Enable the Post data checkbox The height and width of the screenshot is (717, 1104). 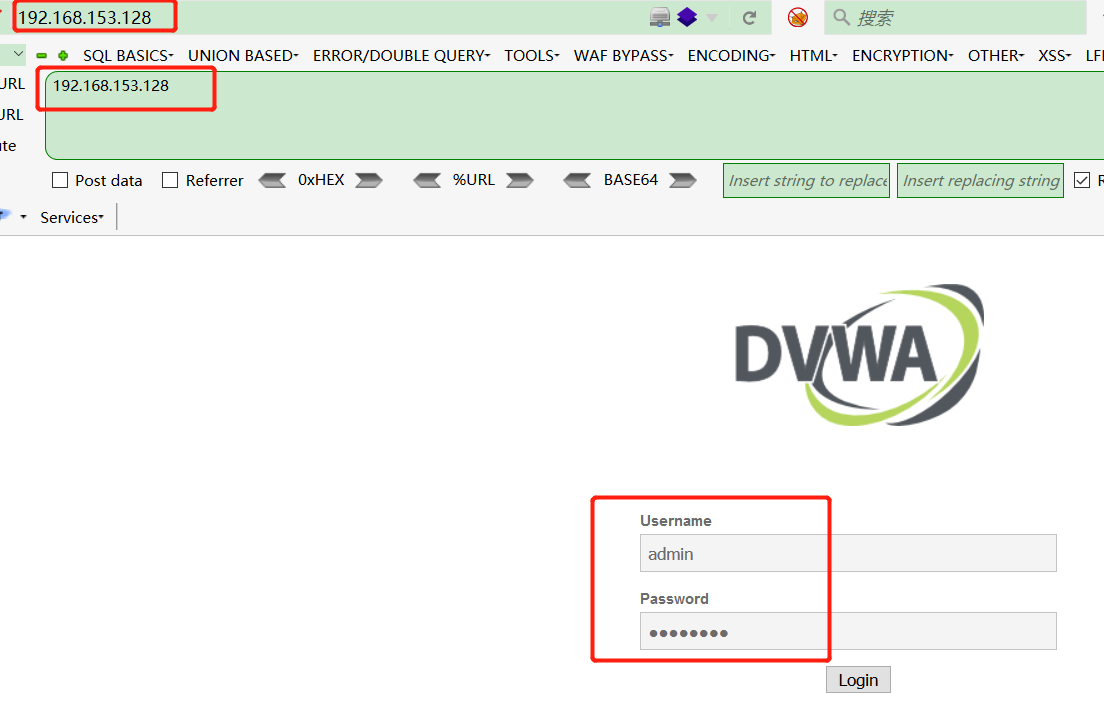(x=60, y=180)
